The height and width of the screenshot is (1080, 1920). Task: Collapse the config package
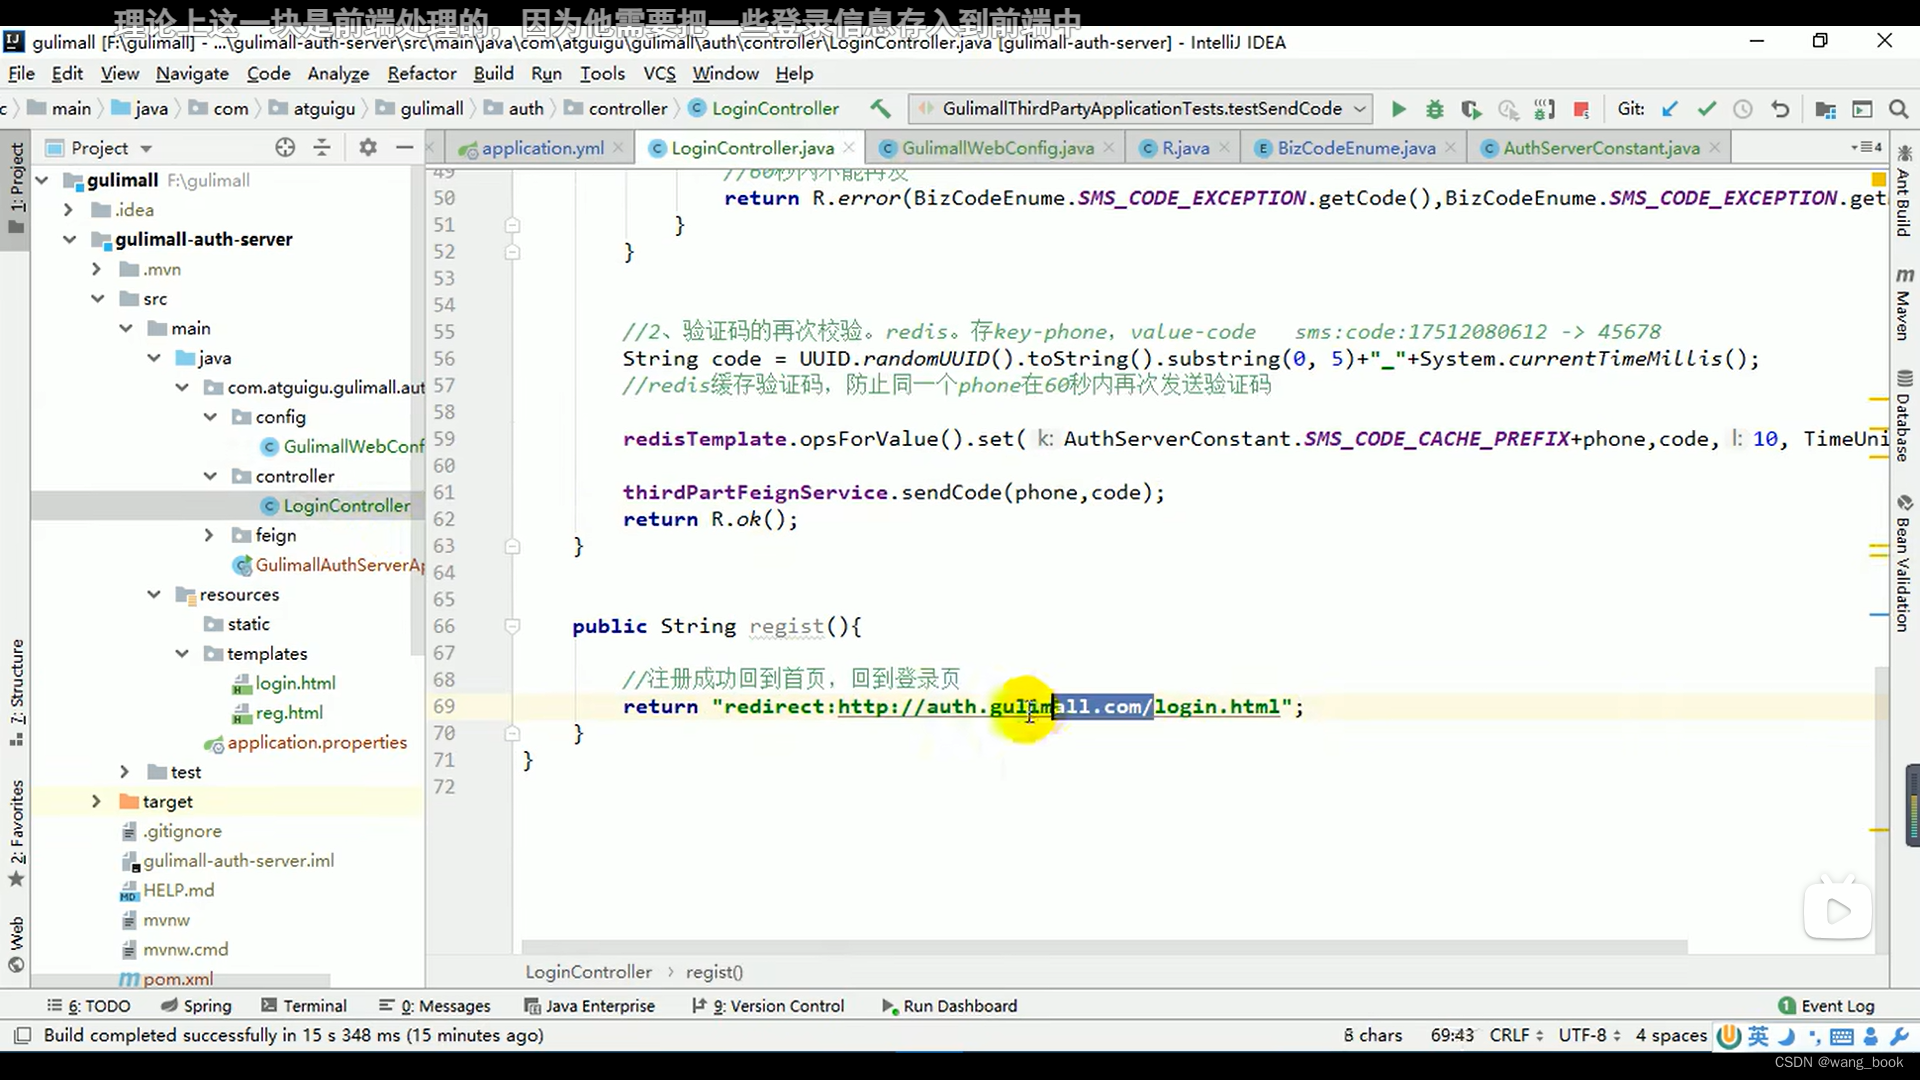(x=209, y=416)
